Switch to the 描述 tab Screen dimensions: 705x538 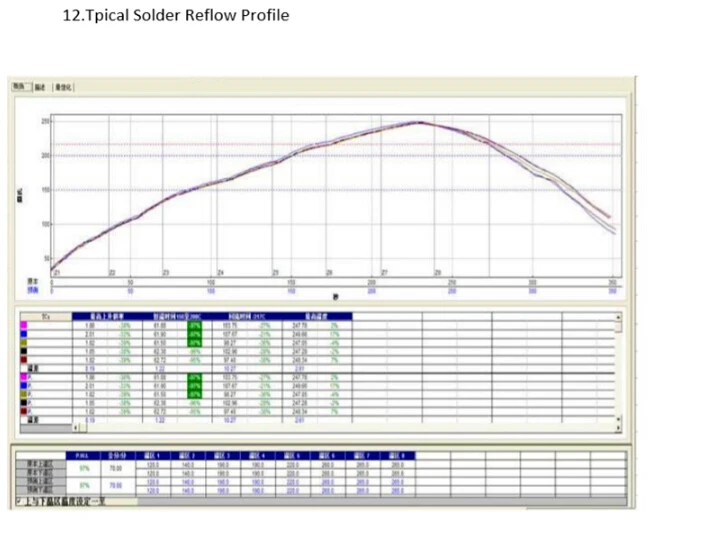39,87
